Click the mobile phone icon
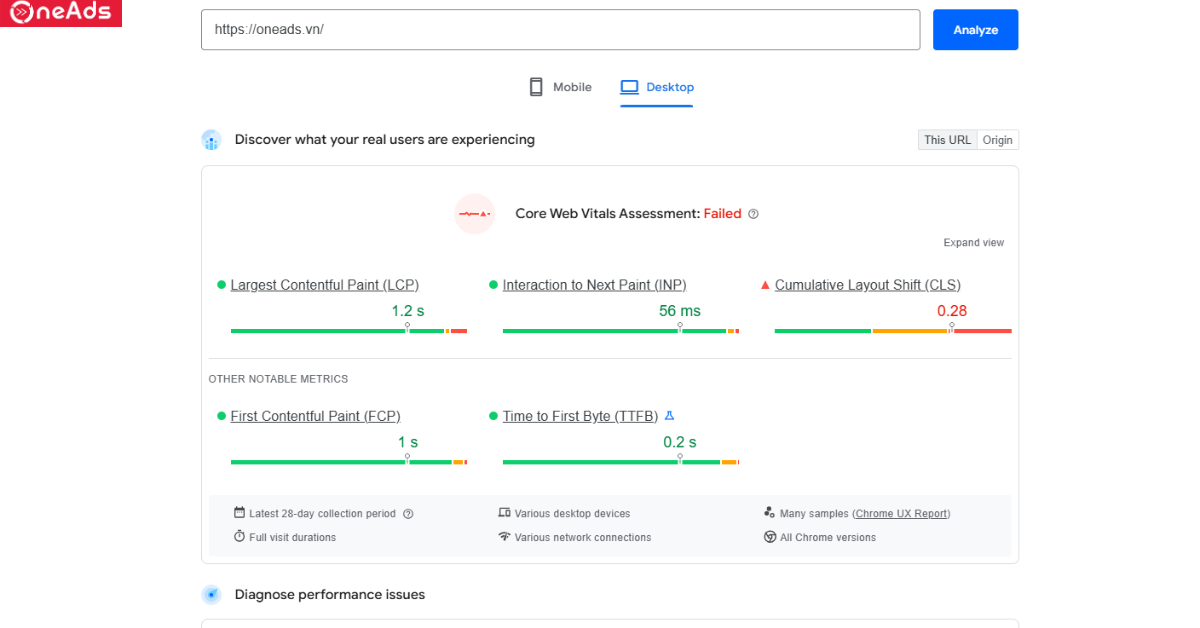The image size is (1200, 628). tap(536, 87)
